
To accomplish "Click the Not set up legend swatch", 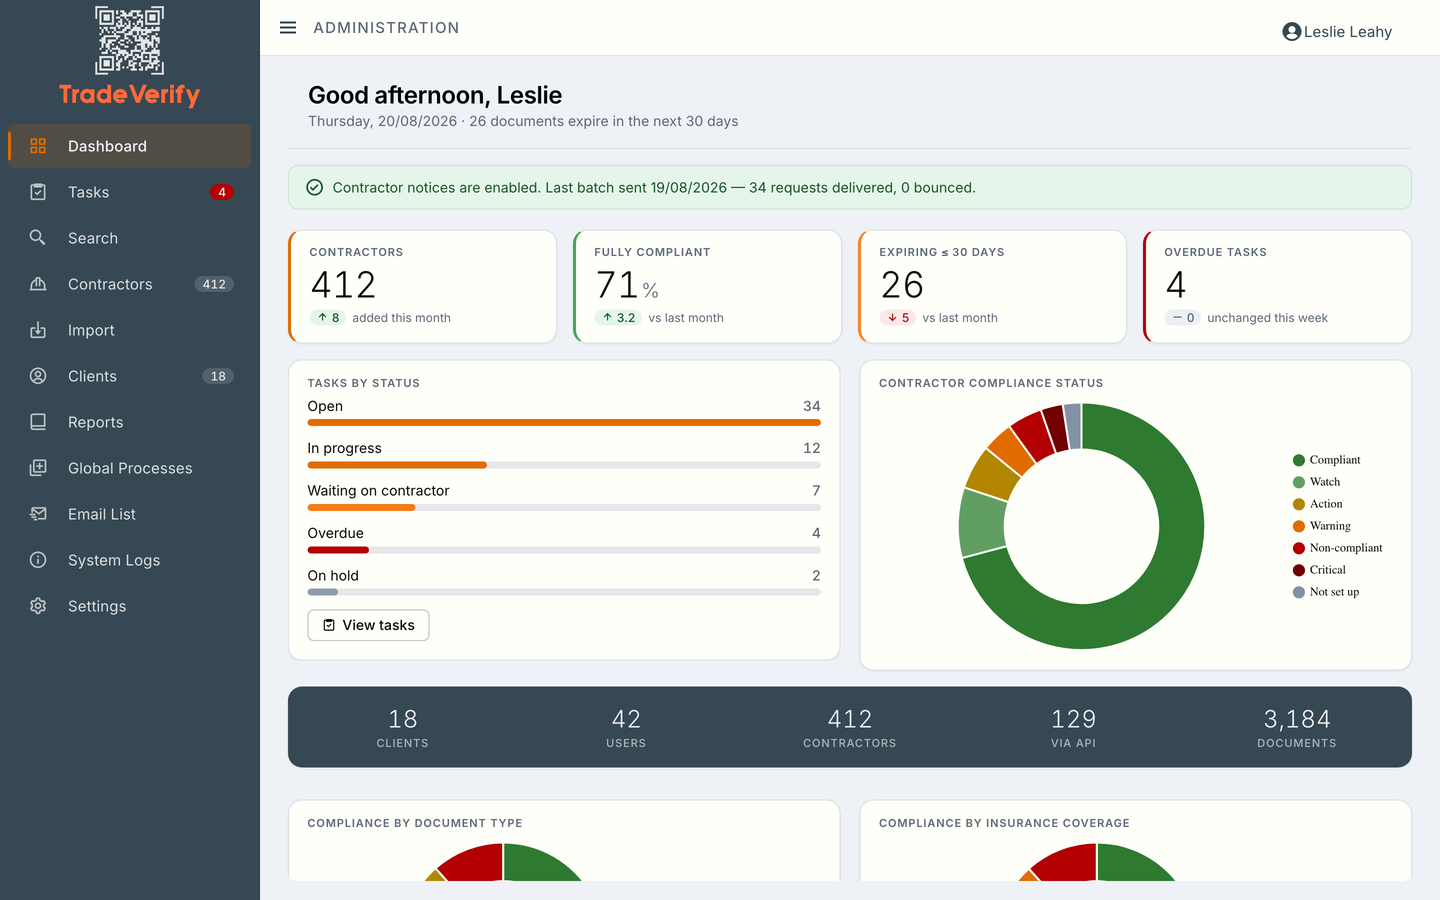I will pos(1299,592).
